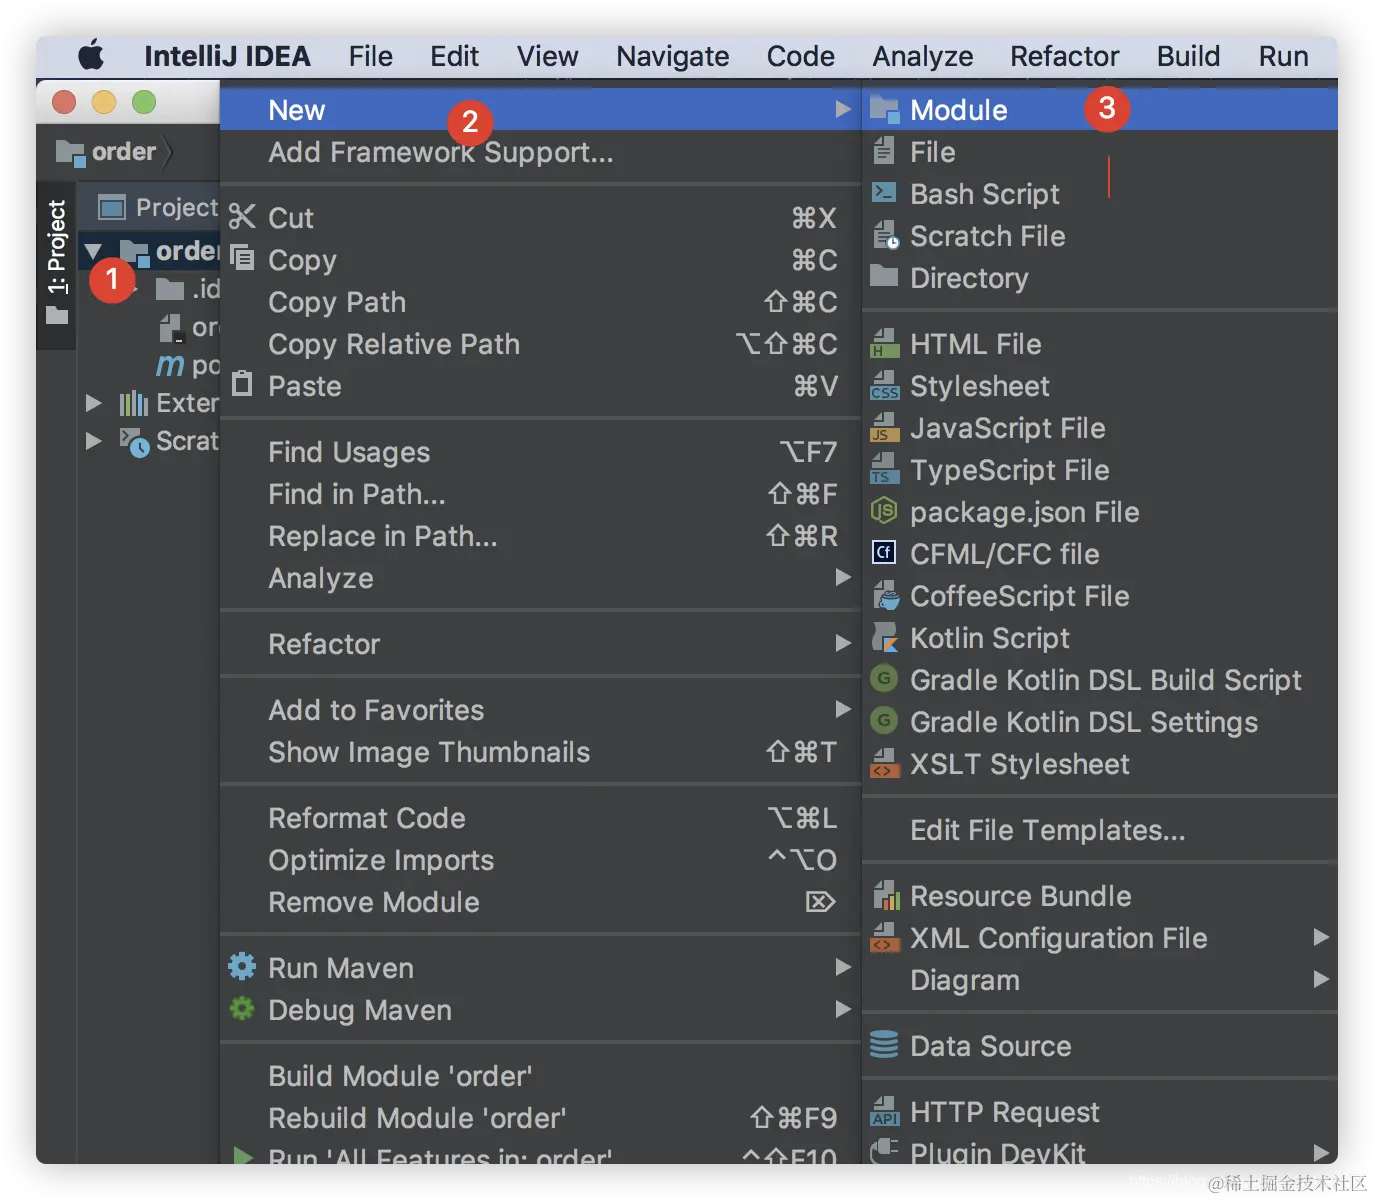Open the 1: Project tool window tab

click(x=57, y=264)
